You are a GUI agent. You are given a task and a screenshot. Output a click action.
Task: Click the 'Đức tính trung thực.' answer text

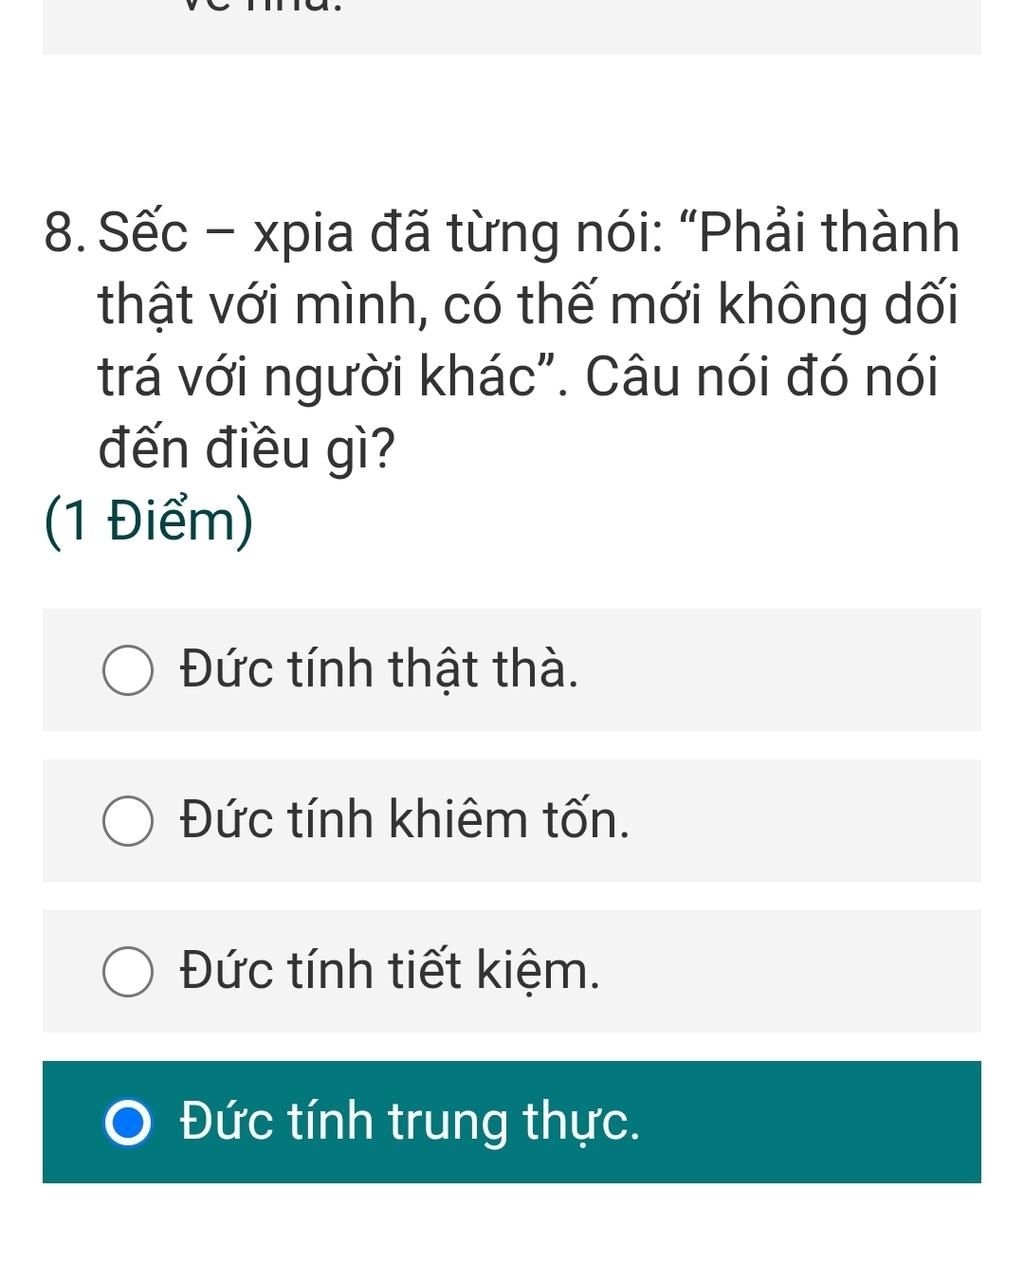[410, 1121]
